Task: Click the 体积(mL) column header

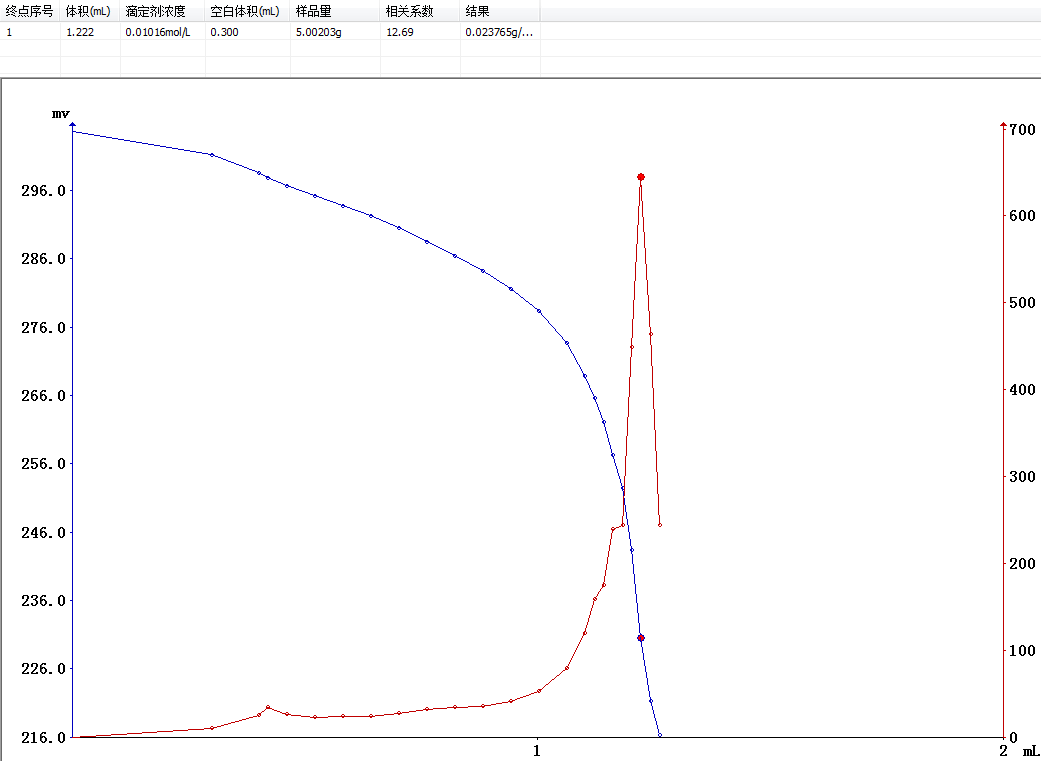Action: pyautogui.click(x=88, y=11)
